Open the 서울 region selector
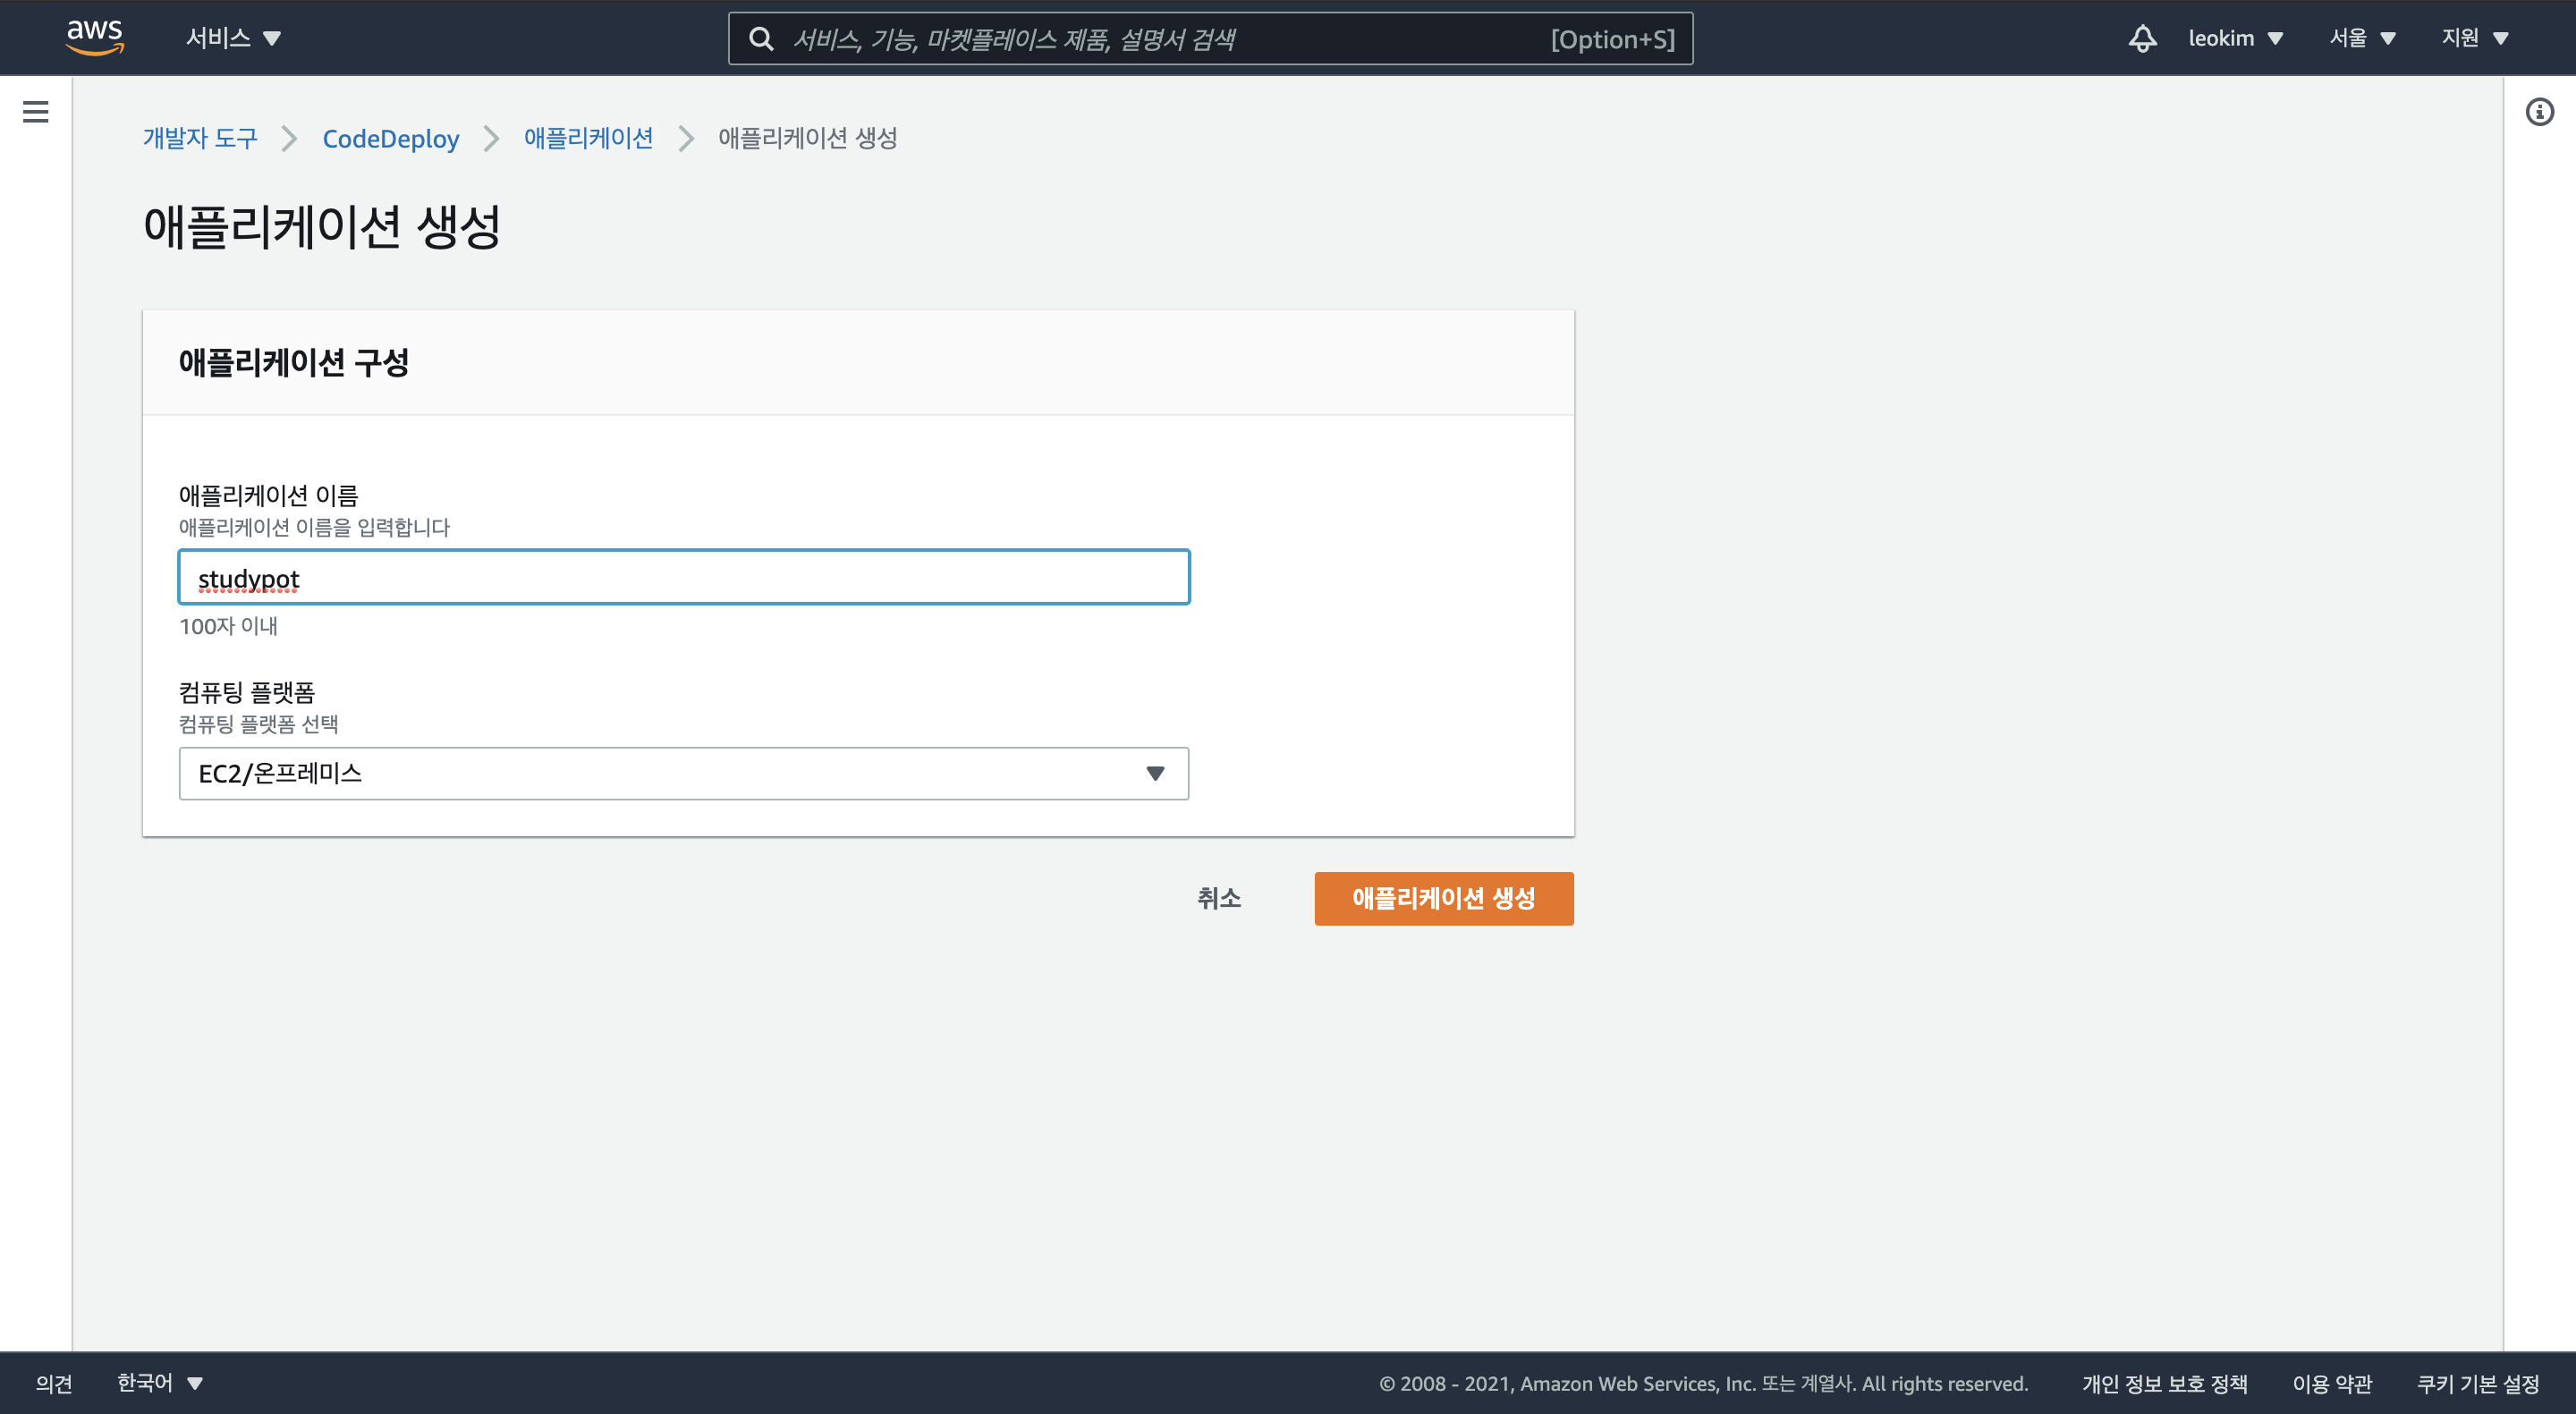The width and height of the screenshot is (2576, 1414). (x=2362, y=38)
